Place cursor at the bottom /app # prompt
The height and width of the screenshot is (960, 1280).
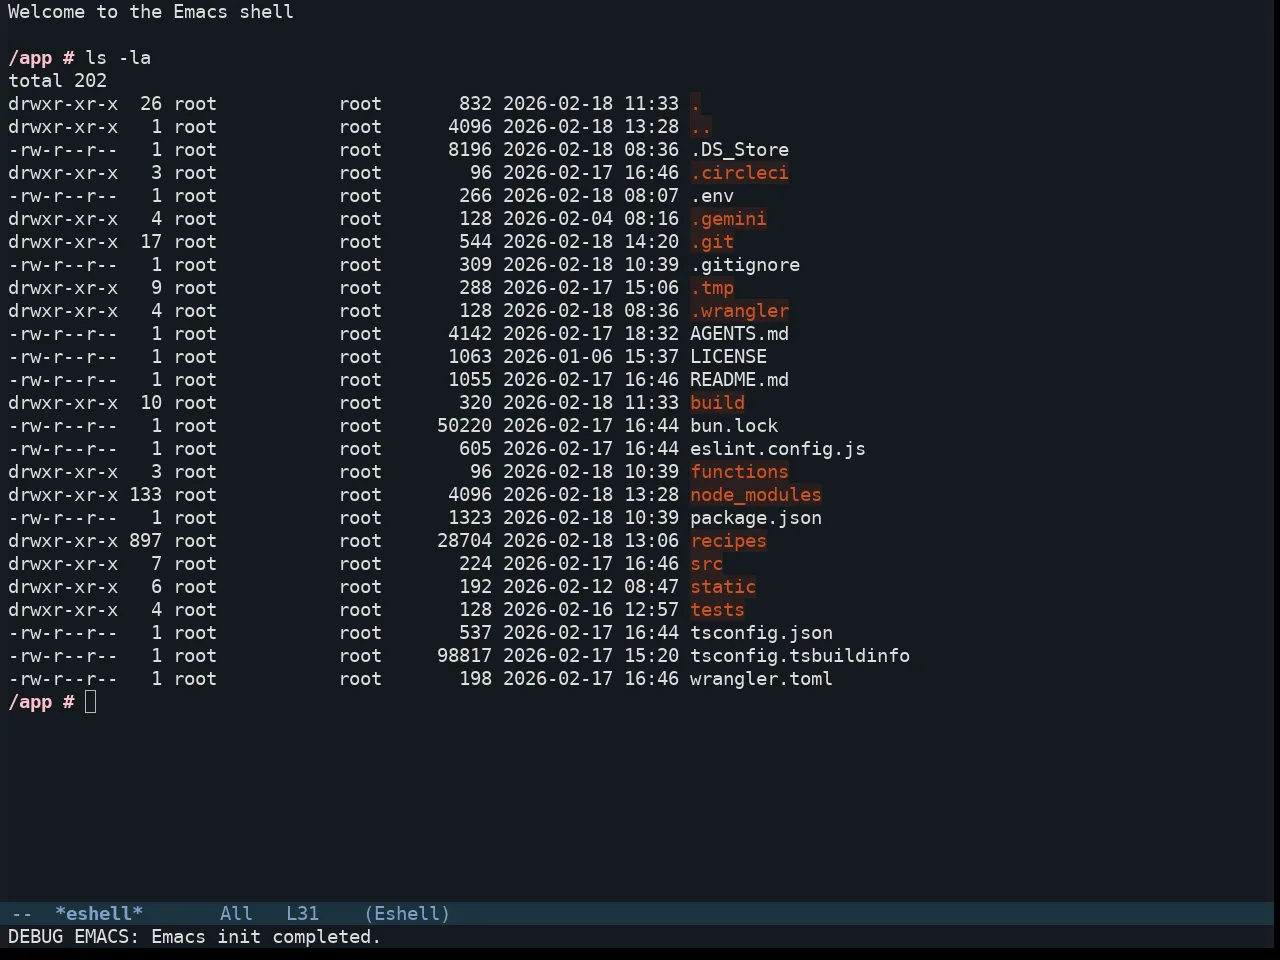coord(91,702)
